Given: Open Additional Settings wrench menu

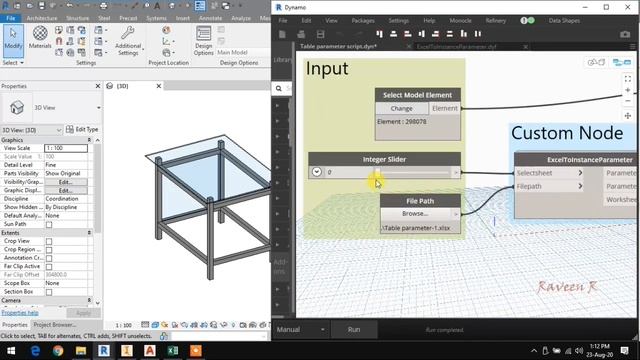Looking at the screenshot, I should click(x=128, y=41).
